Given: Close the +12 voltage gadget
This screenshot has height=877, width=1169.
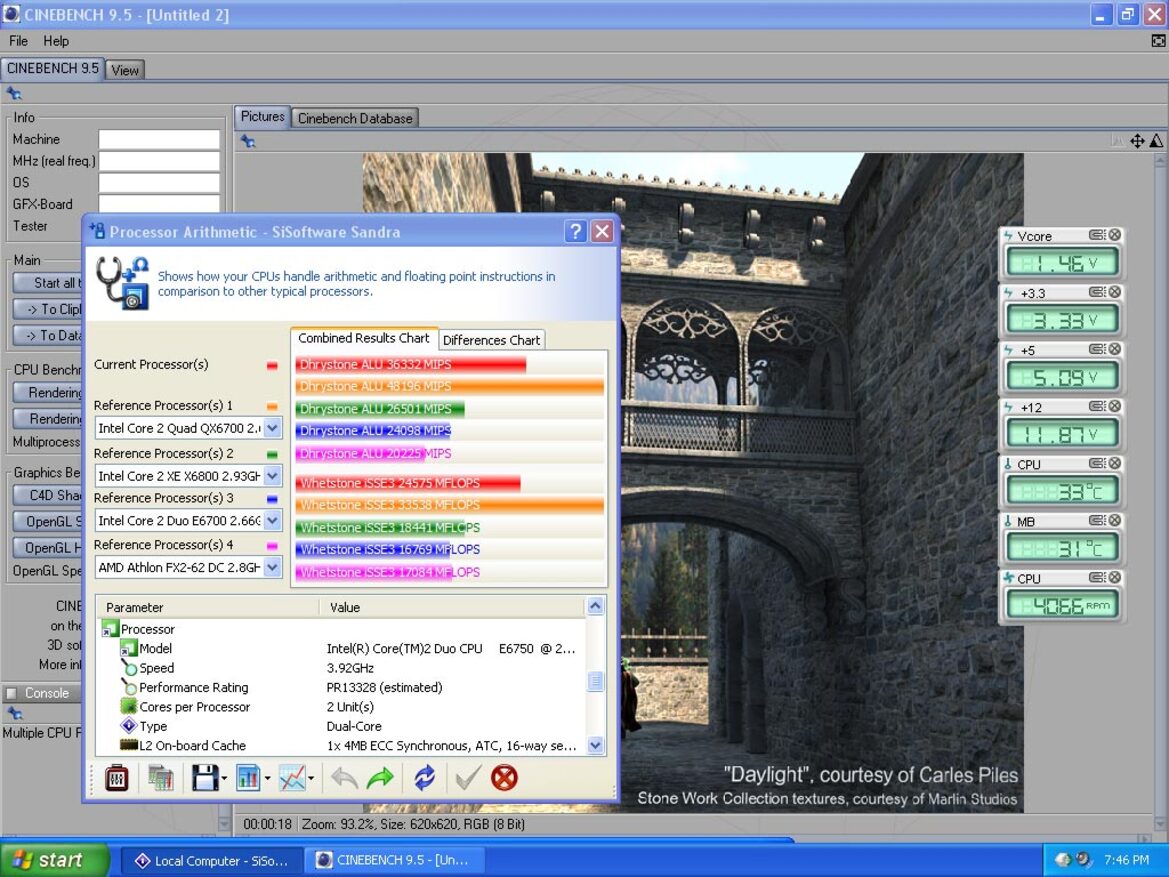Looking at the screenshot, I should 1115,406.
